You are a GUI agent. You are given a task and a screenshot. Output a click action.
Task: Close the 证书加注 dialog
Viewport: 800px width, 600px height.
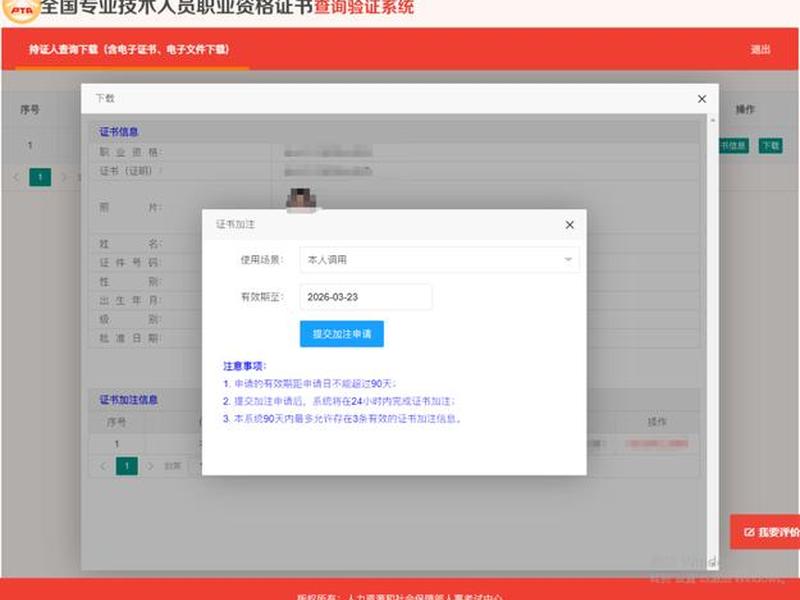tap(569, 224)
